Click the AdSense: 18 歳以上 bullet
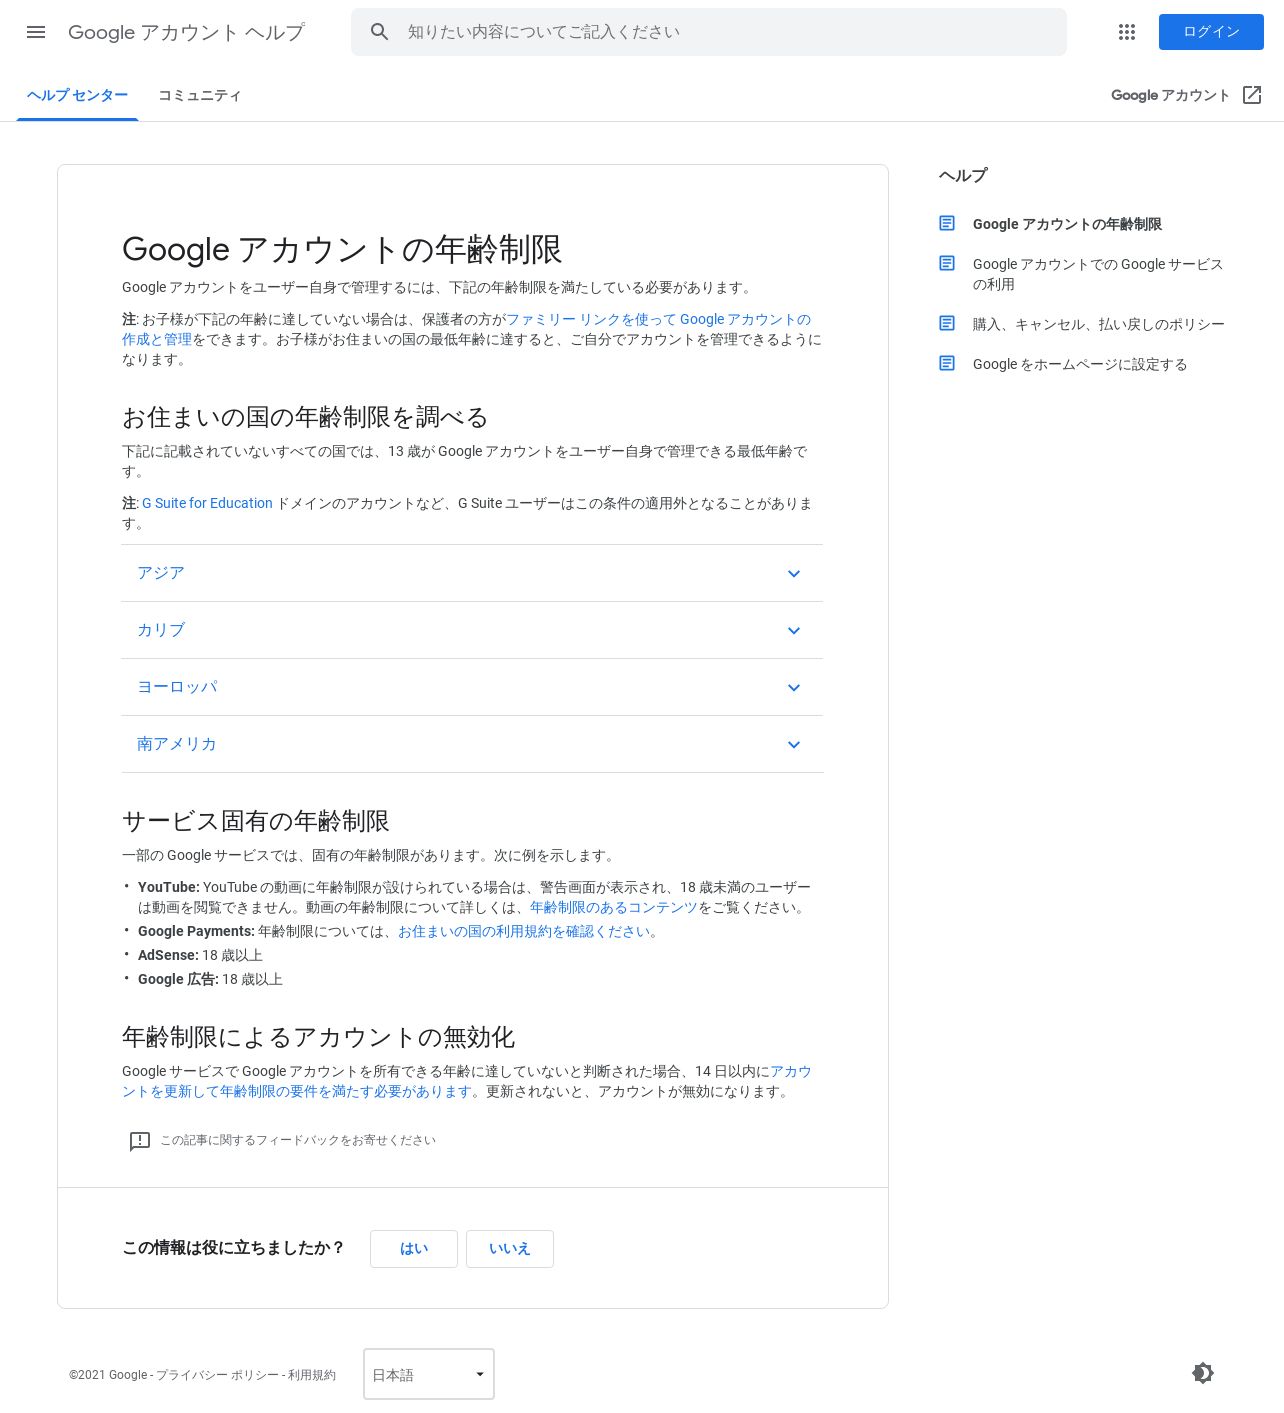This screenshot has height=1413, width=1284. pyautogui.click(x=200, y=955)
